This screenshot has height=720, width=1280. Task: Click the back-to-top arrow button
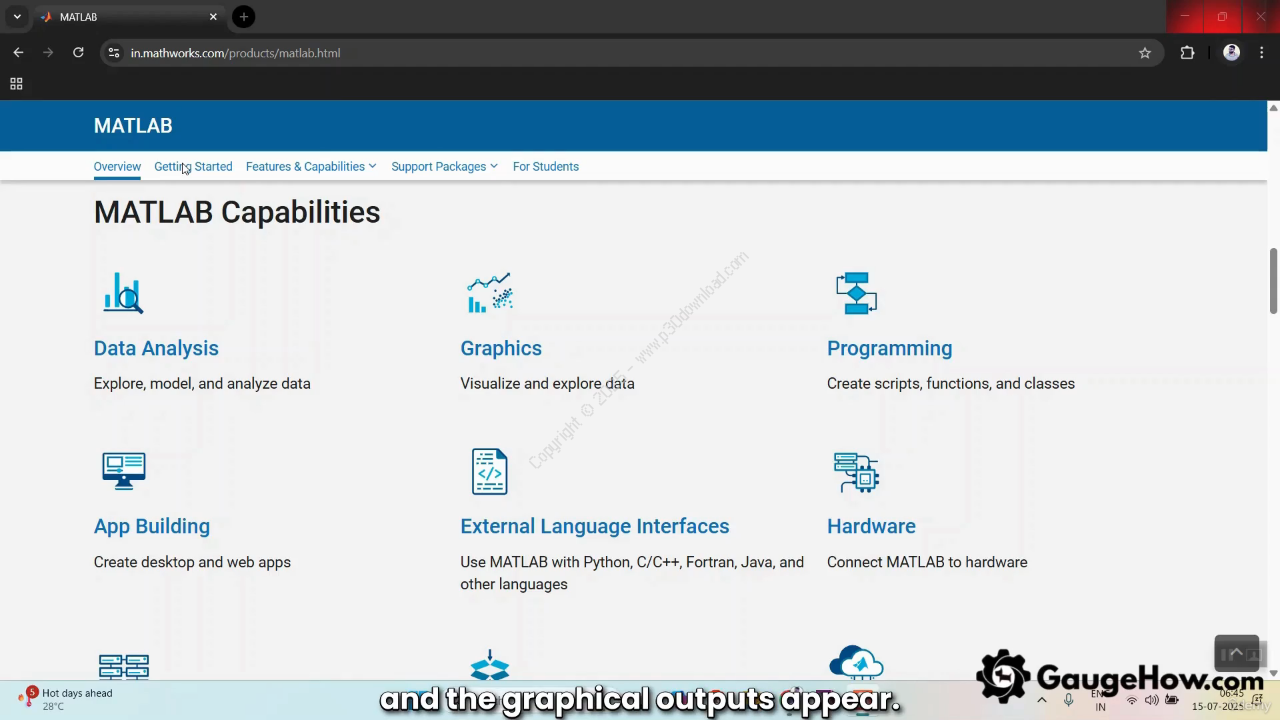tap(1236, 653)
